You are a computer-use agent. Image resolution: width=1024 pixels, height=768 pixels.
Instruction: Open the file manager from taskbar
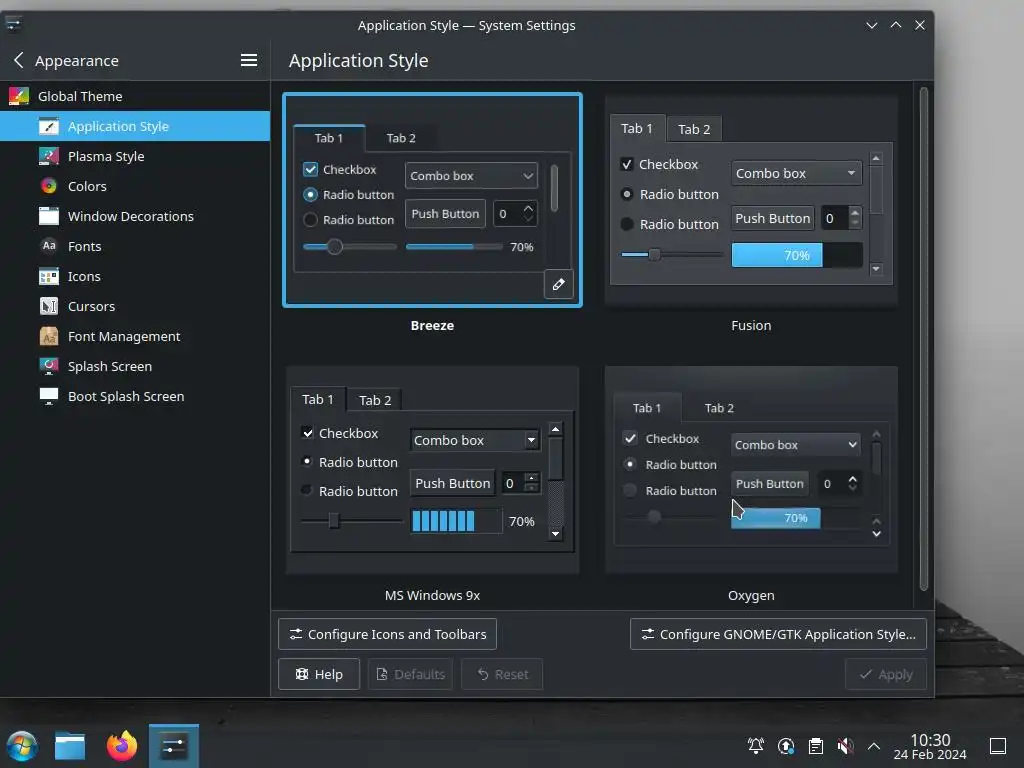[70, 746]
